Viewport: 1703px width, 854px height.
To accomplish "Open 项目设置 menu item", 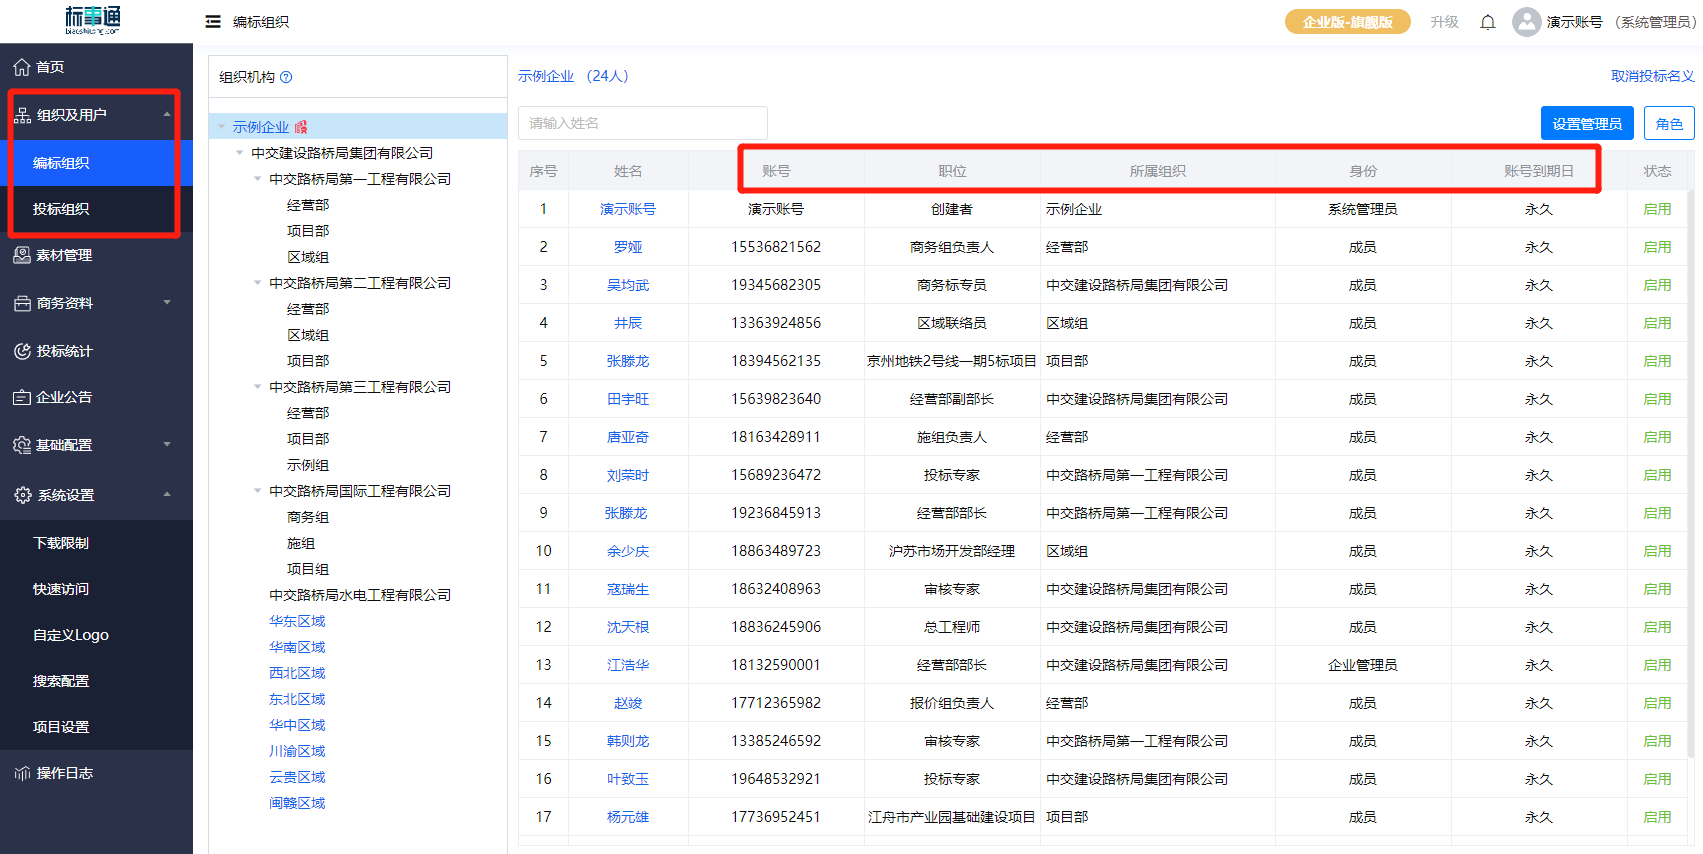I will coord(96,727).
